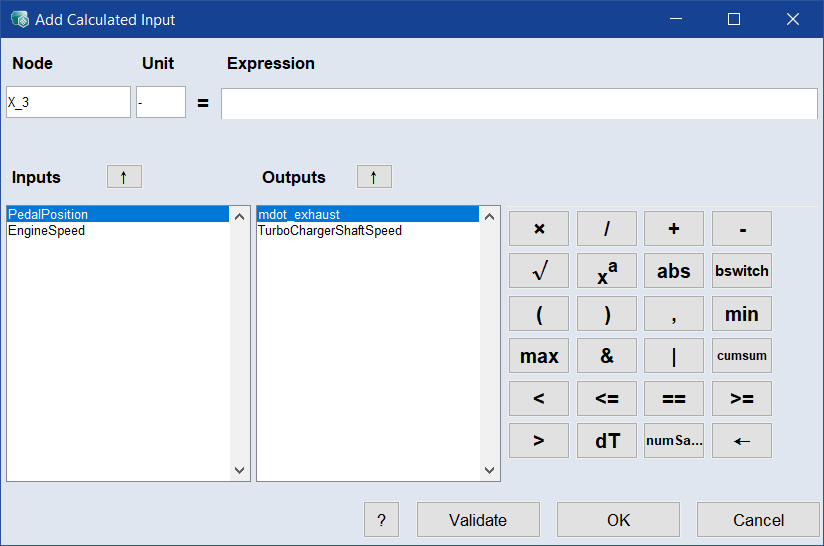This screenshot has height=546, width=824.
Task: Click the power x^a button
Action: [607, 271]
